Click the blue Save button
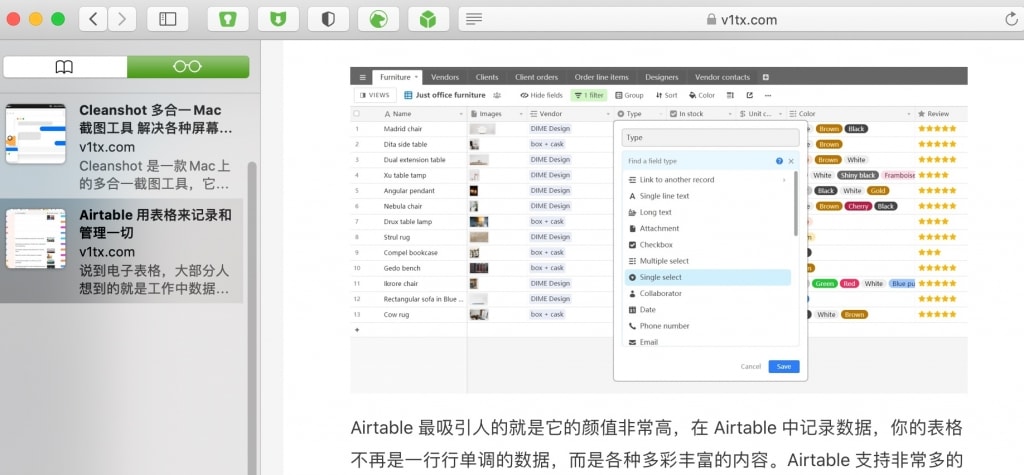 (x=784, y=367)
